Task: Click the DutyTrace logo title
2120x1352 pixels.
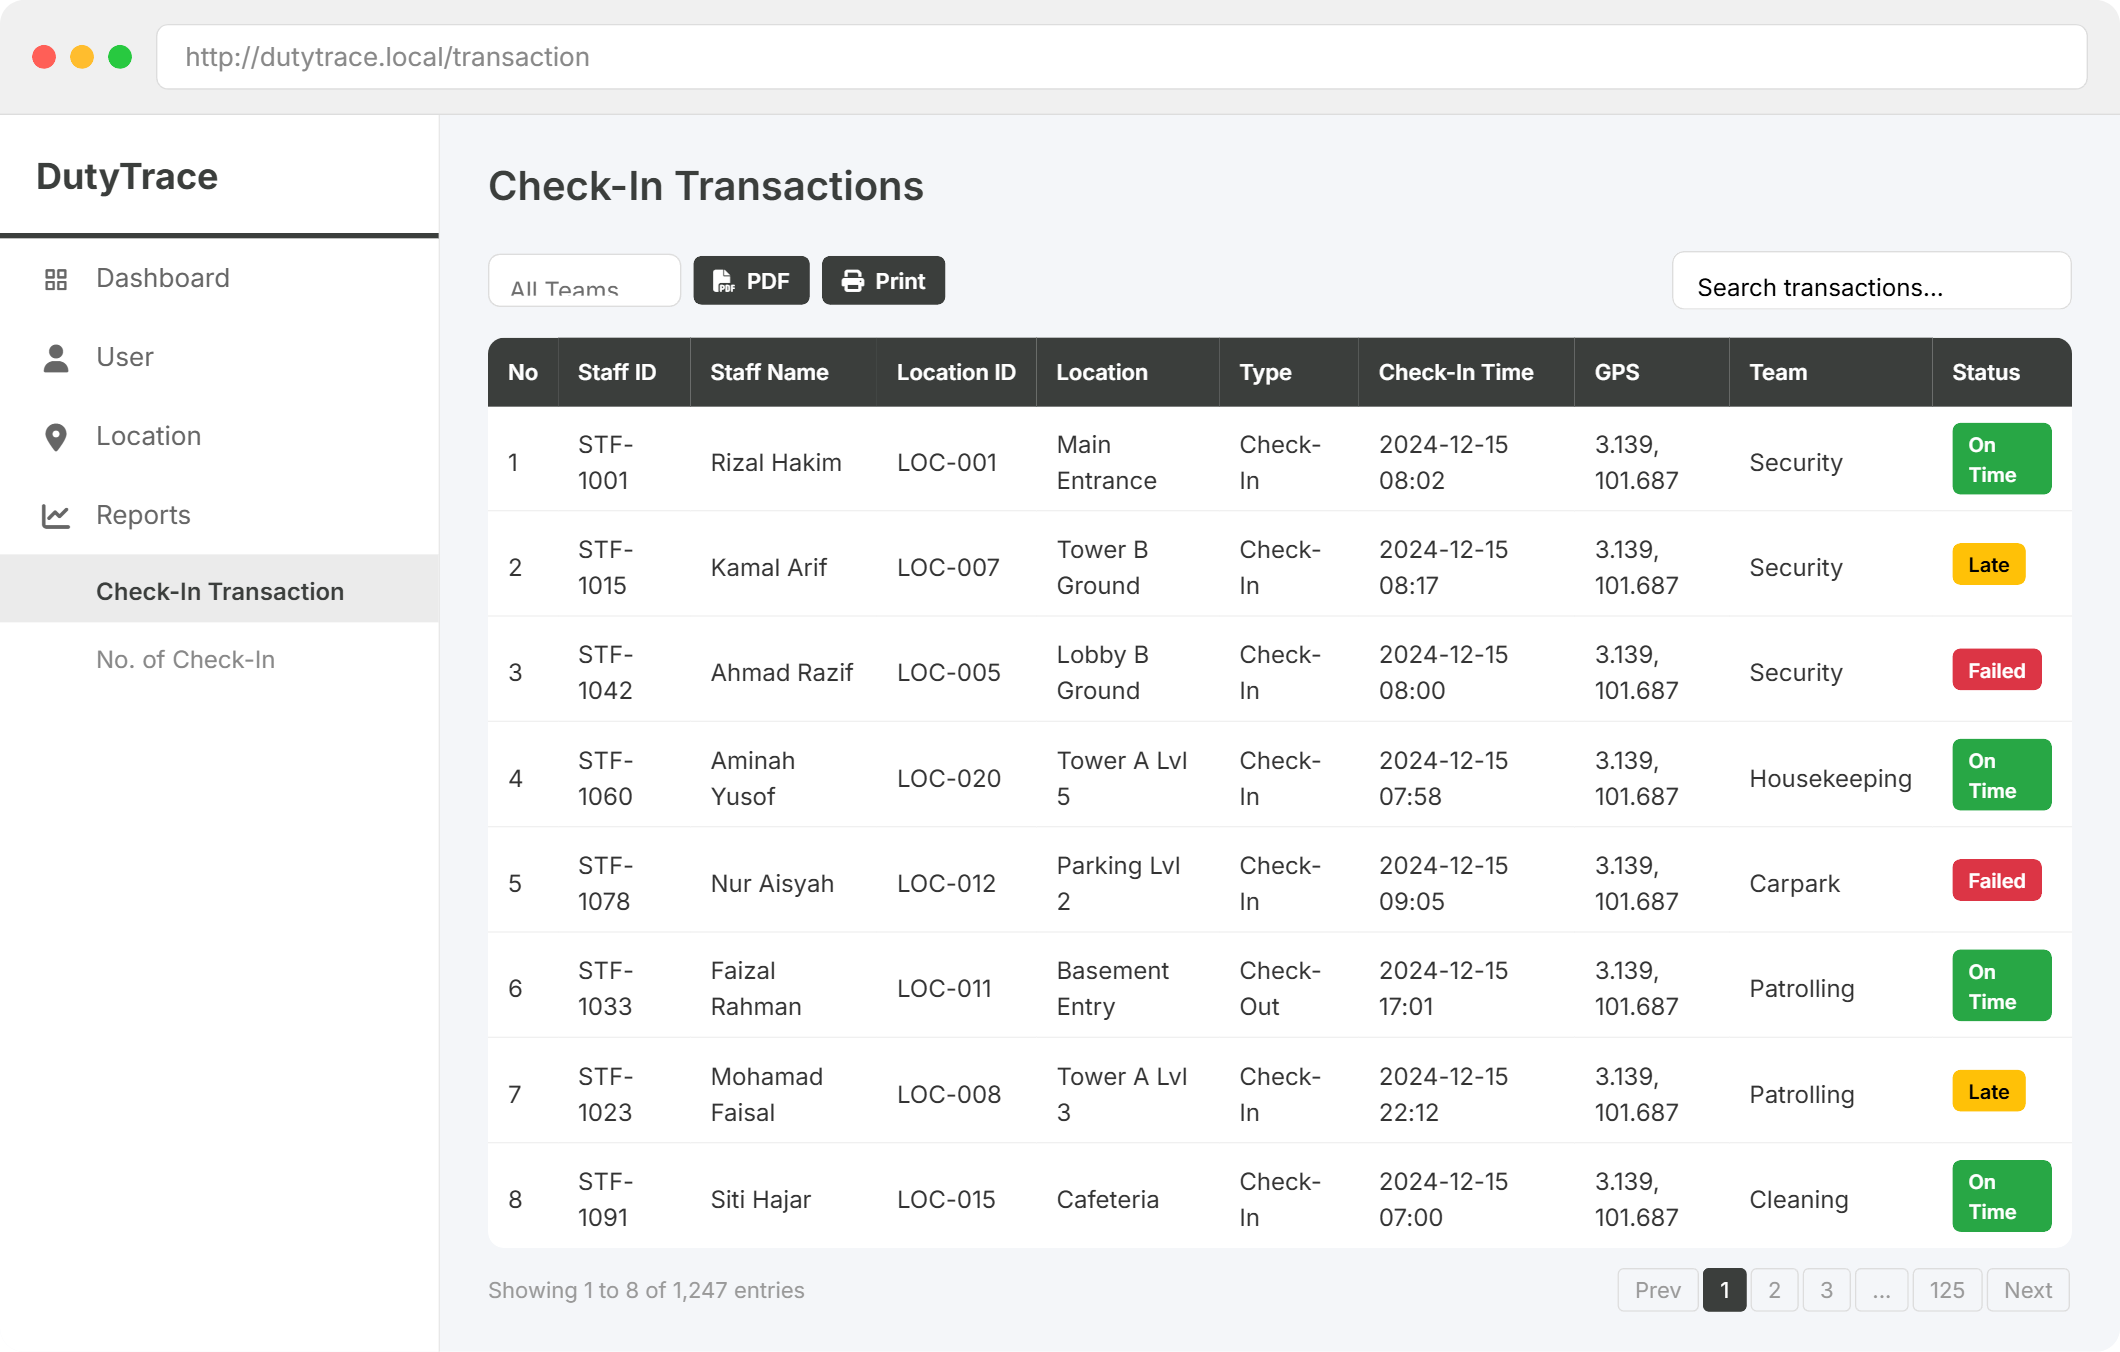Action: tap(127, 176)
